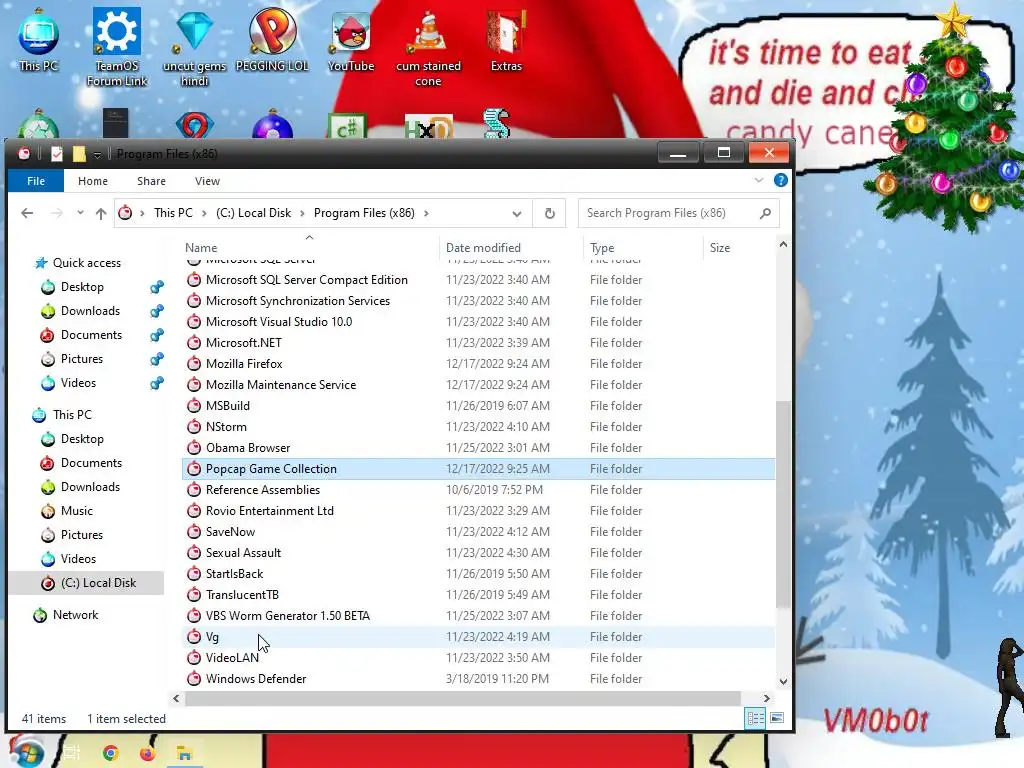This screenshot has width=1024, height=768.
Task: Open the Extras desktop icon
Action: 506,39
